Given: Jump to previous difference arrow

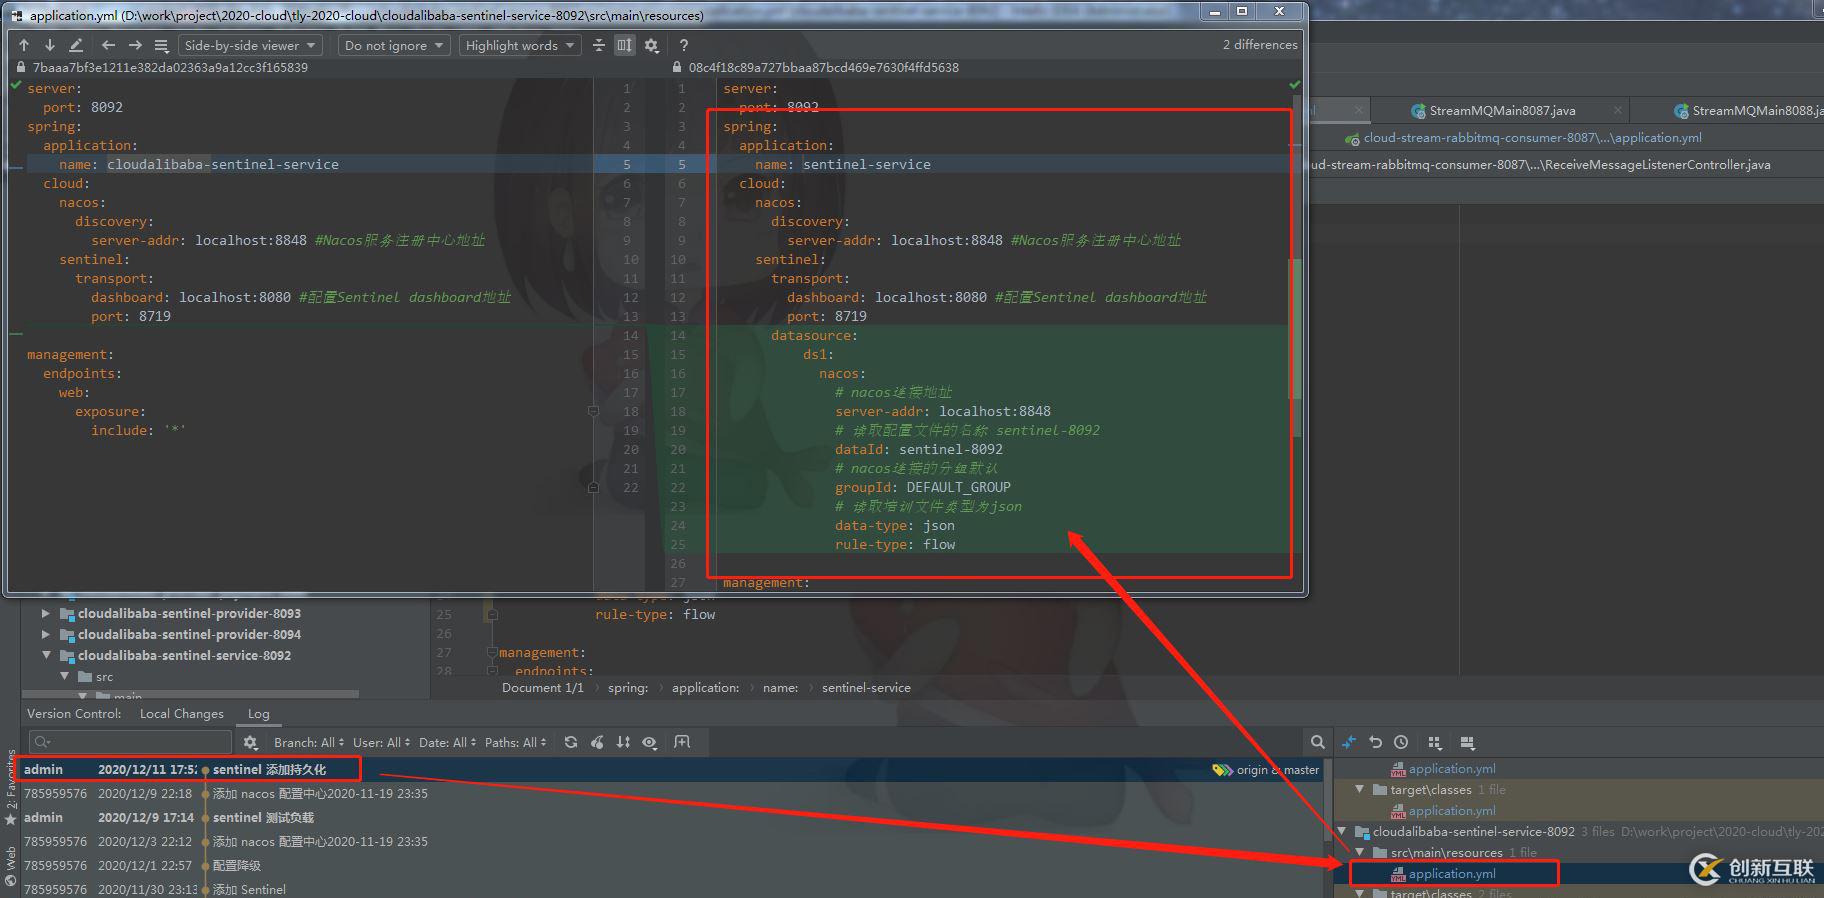Looking at the screenshot, I should click(24, 45).
